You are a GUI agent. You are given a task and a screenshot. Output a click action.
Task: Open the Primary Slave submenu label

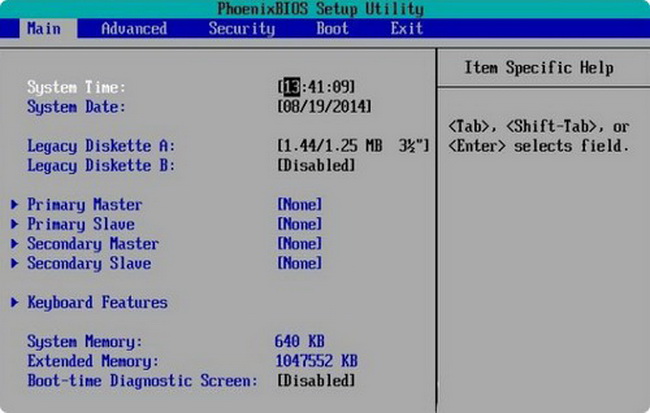[81, 224]
